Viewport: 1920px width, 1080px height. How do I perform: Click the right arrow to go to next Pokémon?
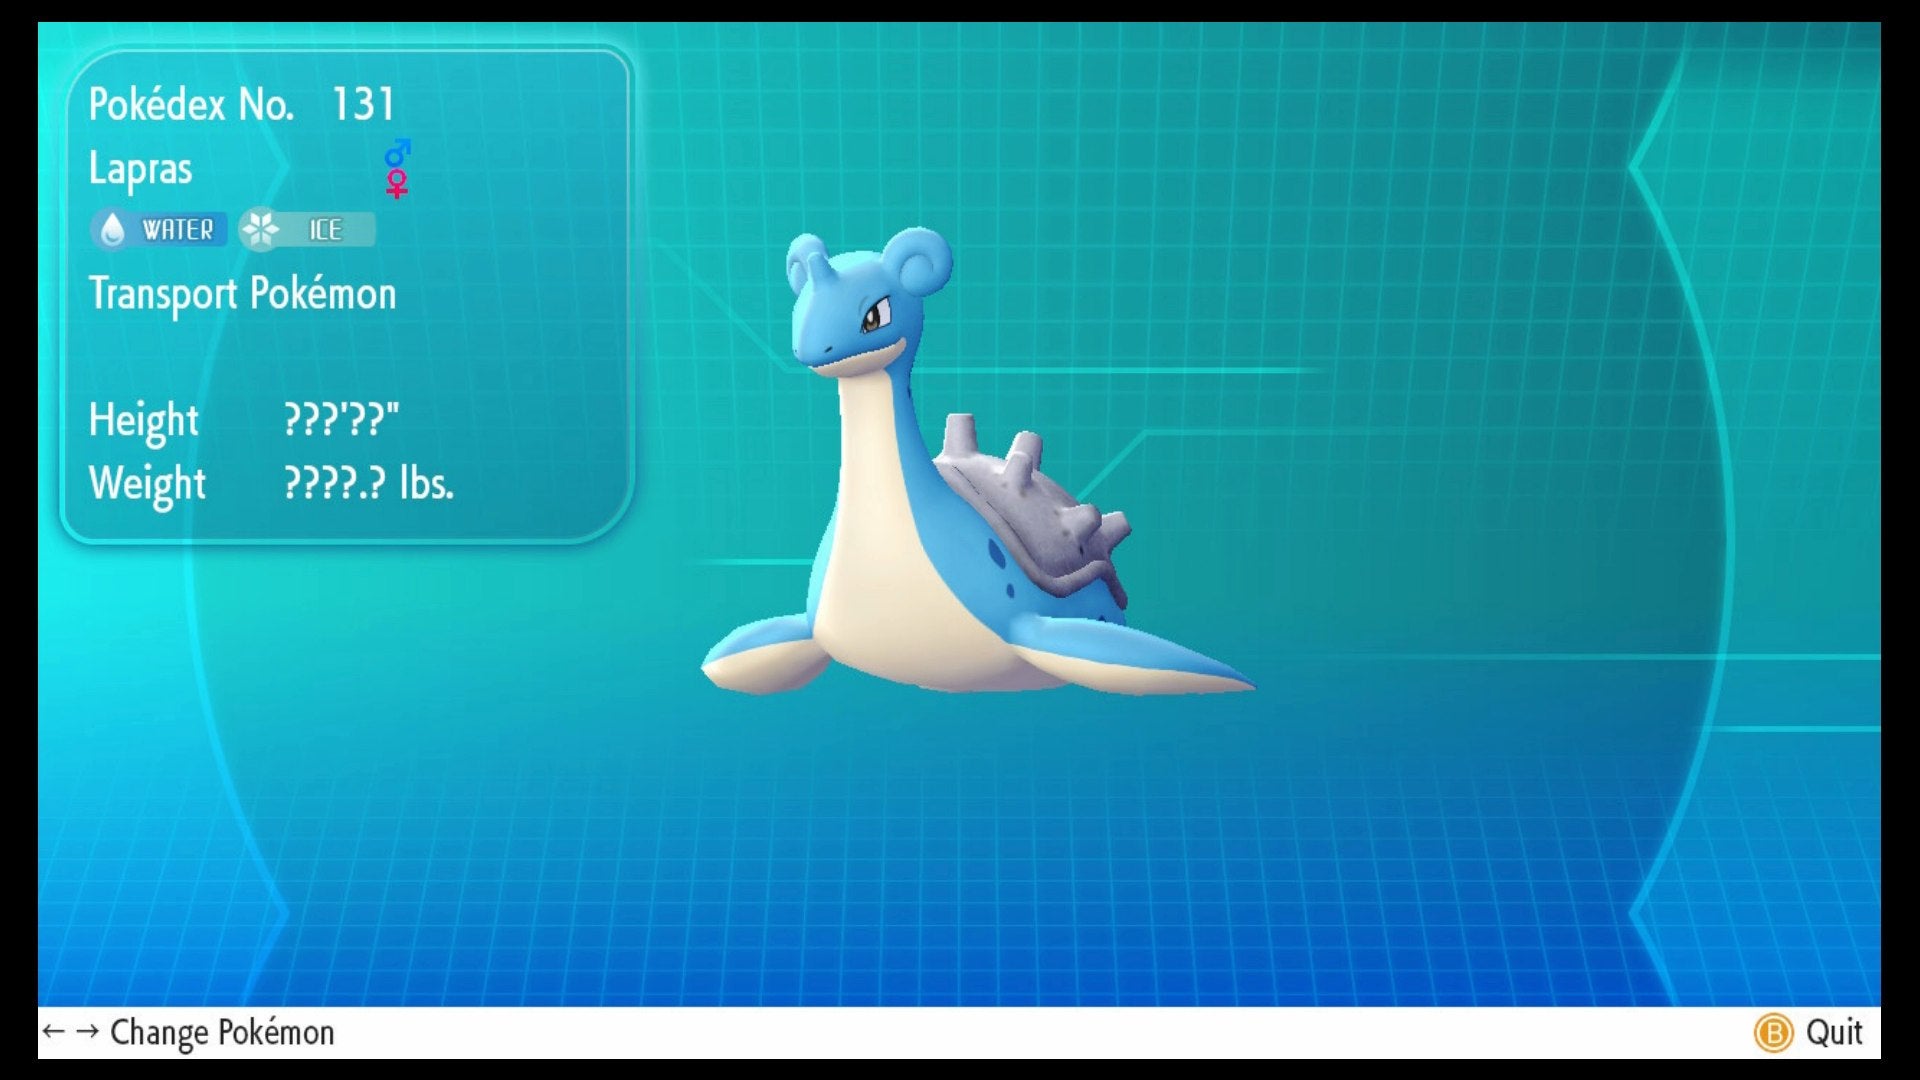88,1031
